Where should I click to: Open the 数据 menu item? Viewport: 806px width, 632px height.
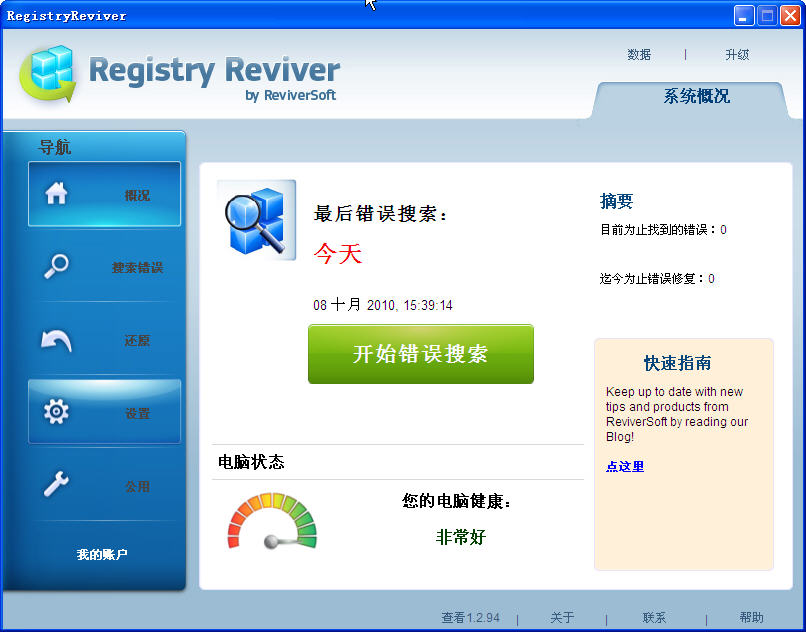click(639, 55)
